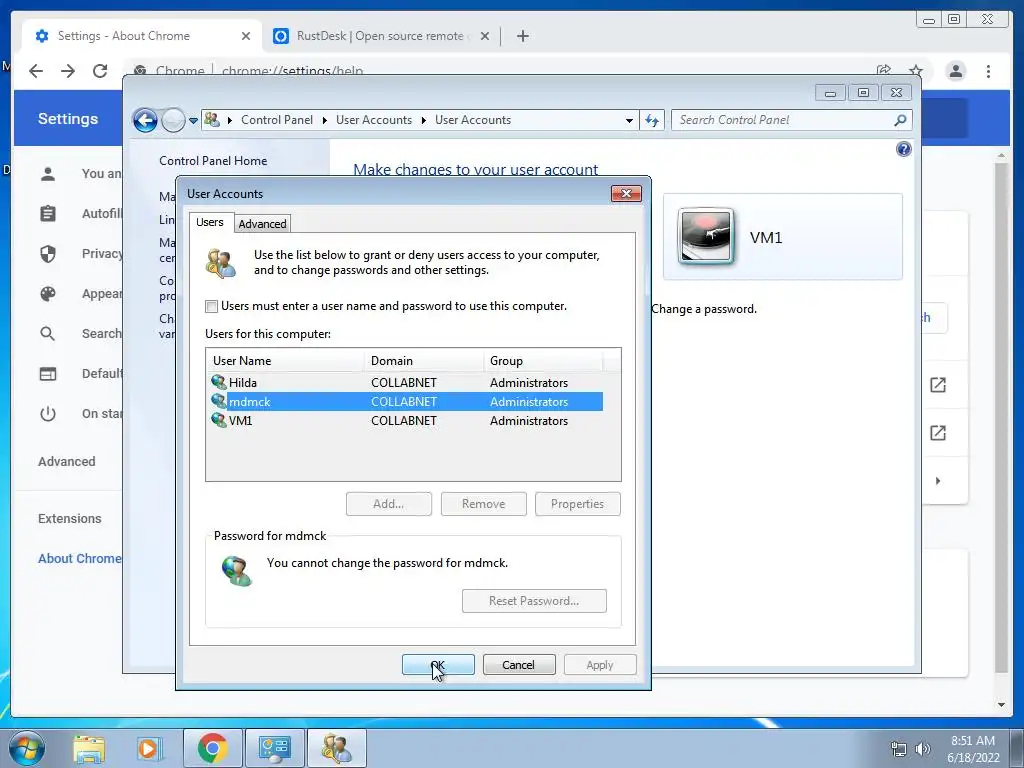Click the User Accounts icon in address bar

212,120
